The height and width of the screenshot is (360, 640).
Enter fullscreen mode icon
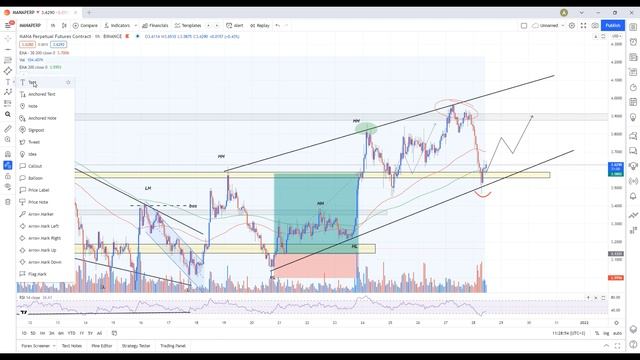[583, 25]
